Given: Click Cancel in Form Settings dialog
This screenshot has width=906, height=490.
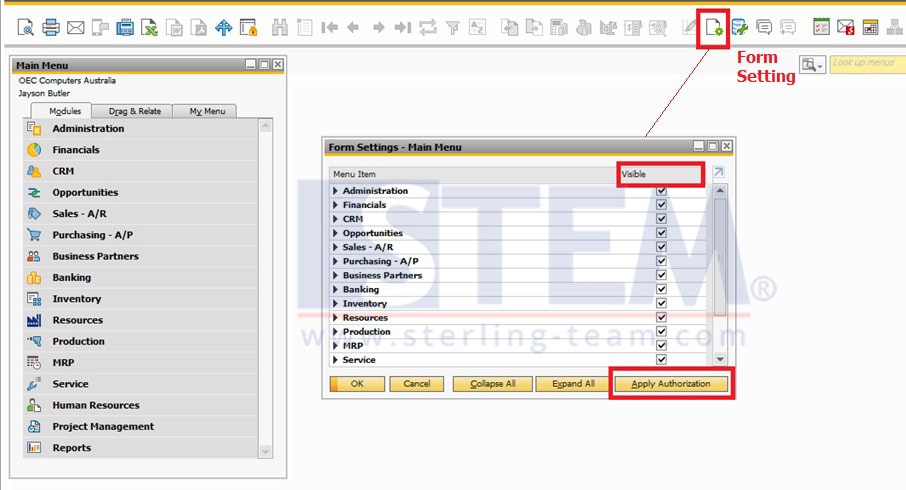Looking at the screenshot, I should [417, 384].
